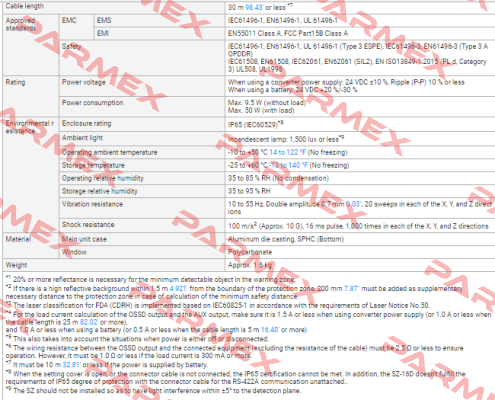The width and height of the screenshot is (495, 400).
Task: Click the 7.87" conversion in footnote 2
Action: coord(352,288)
